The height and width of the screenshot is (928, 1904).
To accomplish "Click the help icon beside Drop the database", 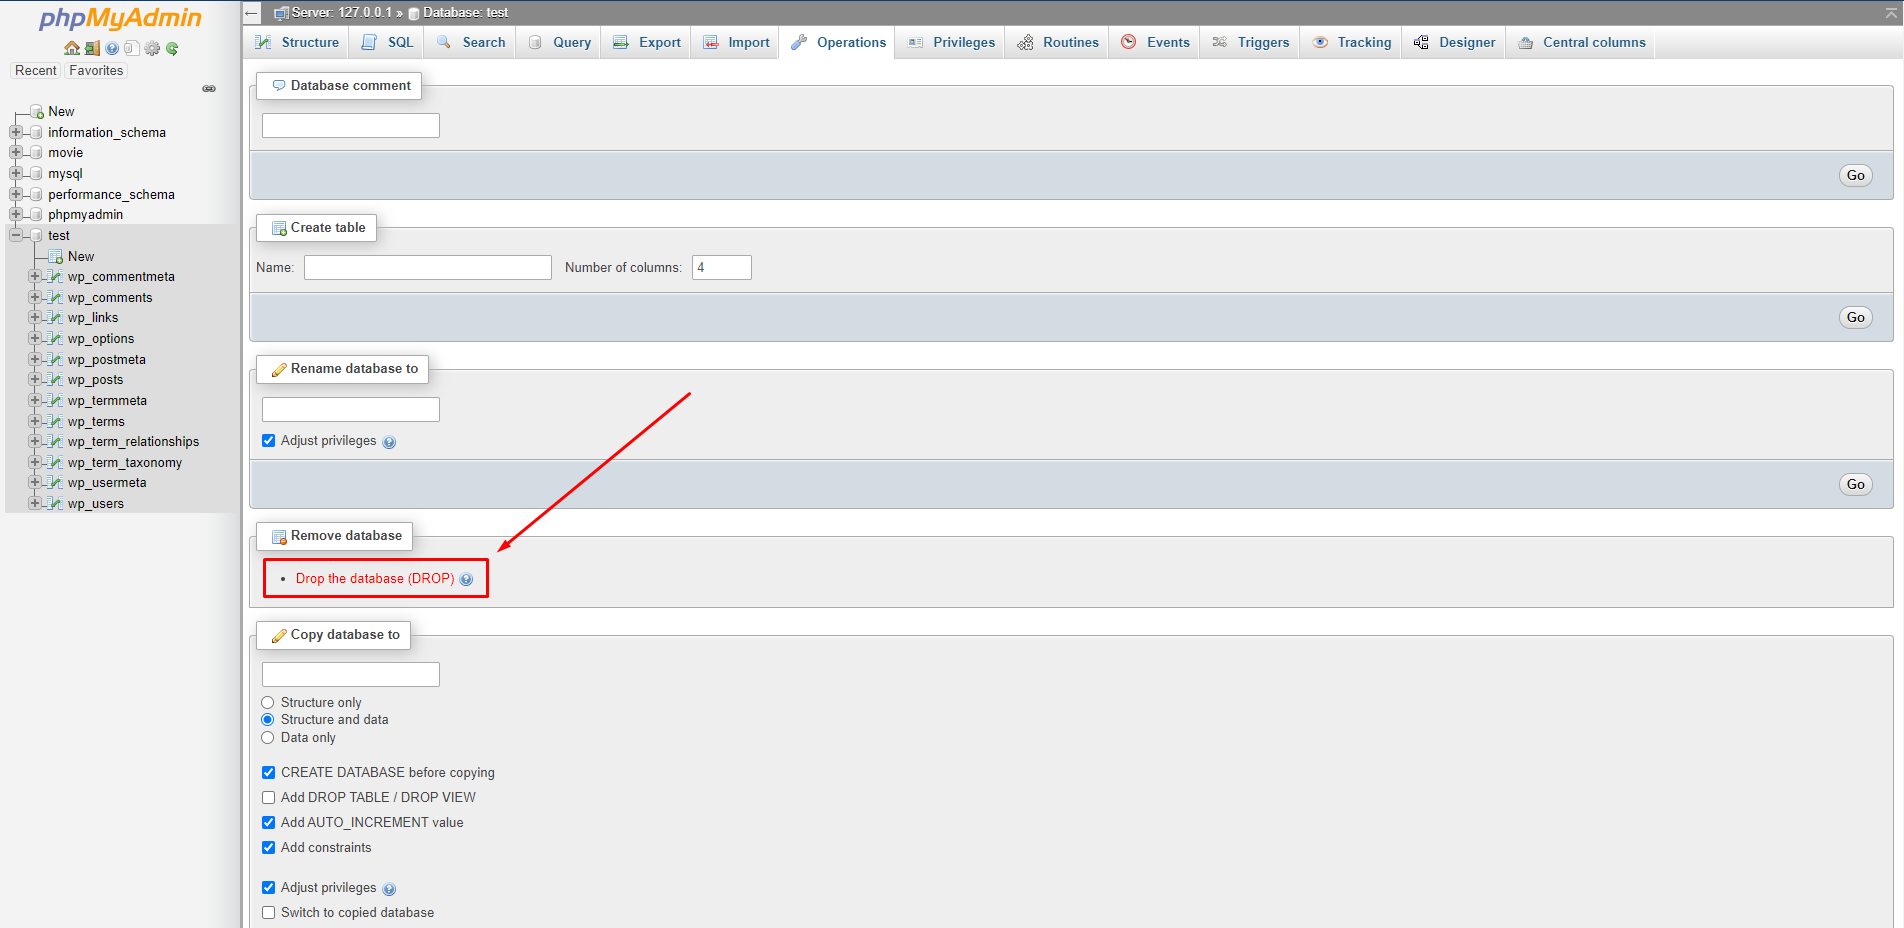I will [x=466, y=579].
